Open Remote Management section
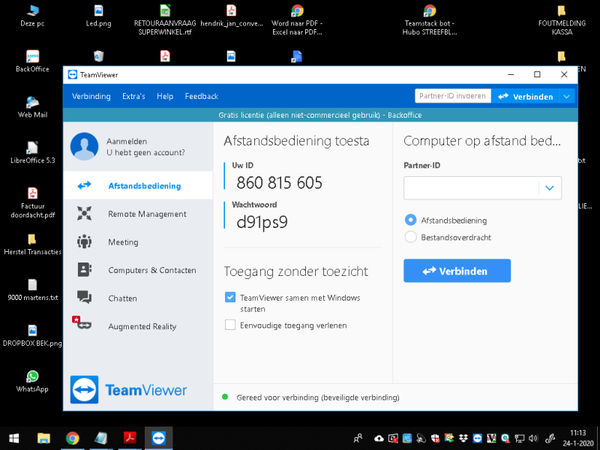This screenshot has width=600, height=450. [x=138, y=214]
